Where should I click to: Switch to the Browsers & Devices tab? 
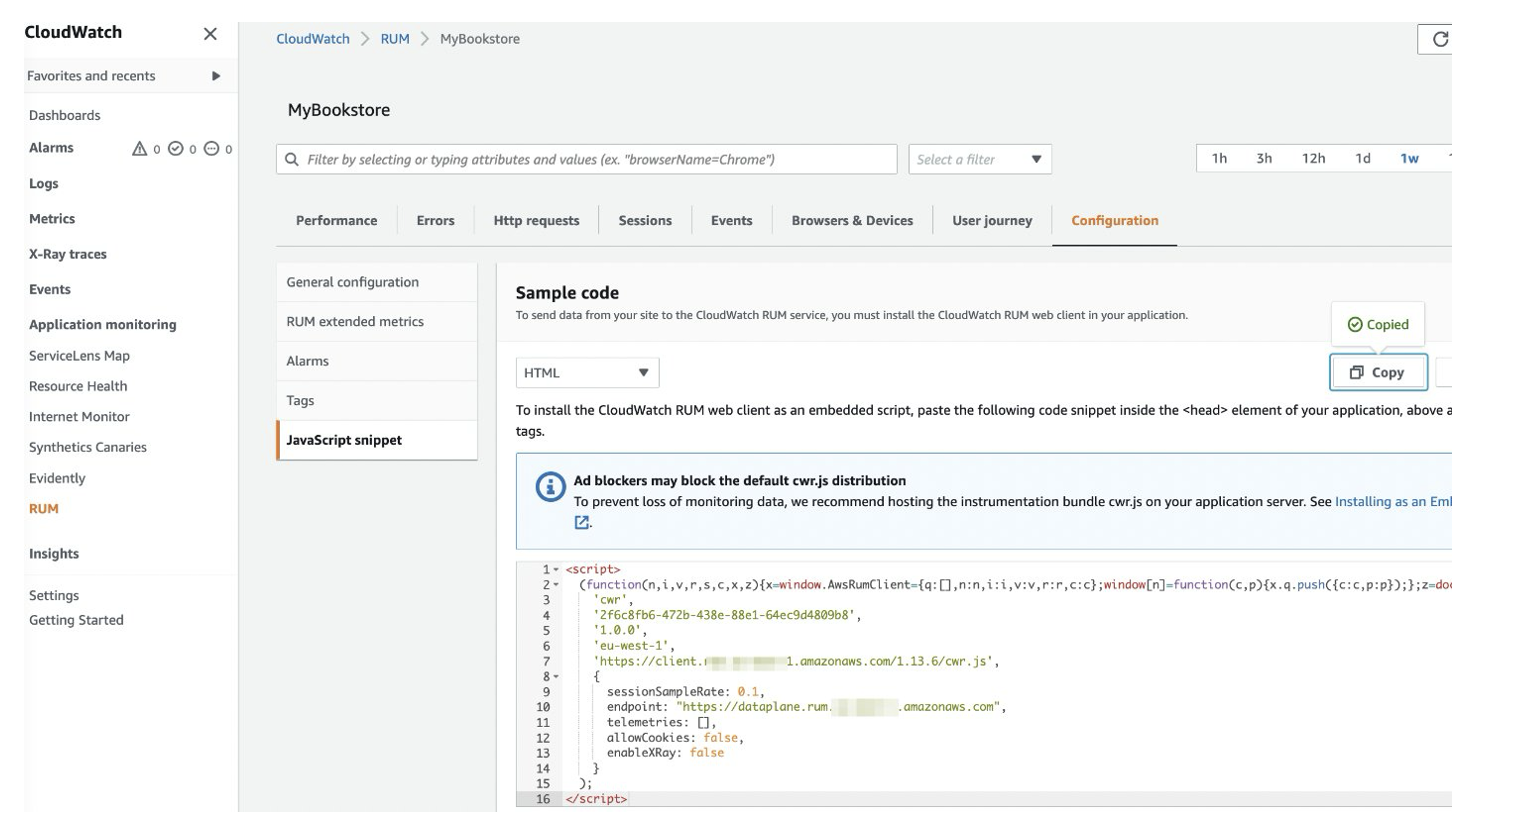tap(851, 220)
